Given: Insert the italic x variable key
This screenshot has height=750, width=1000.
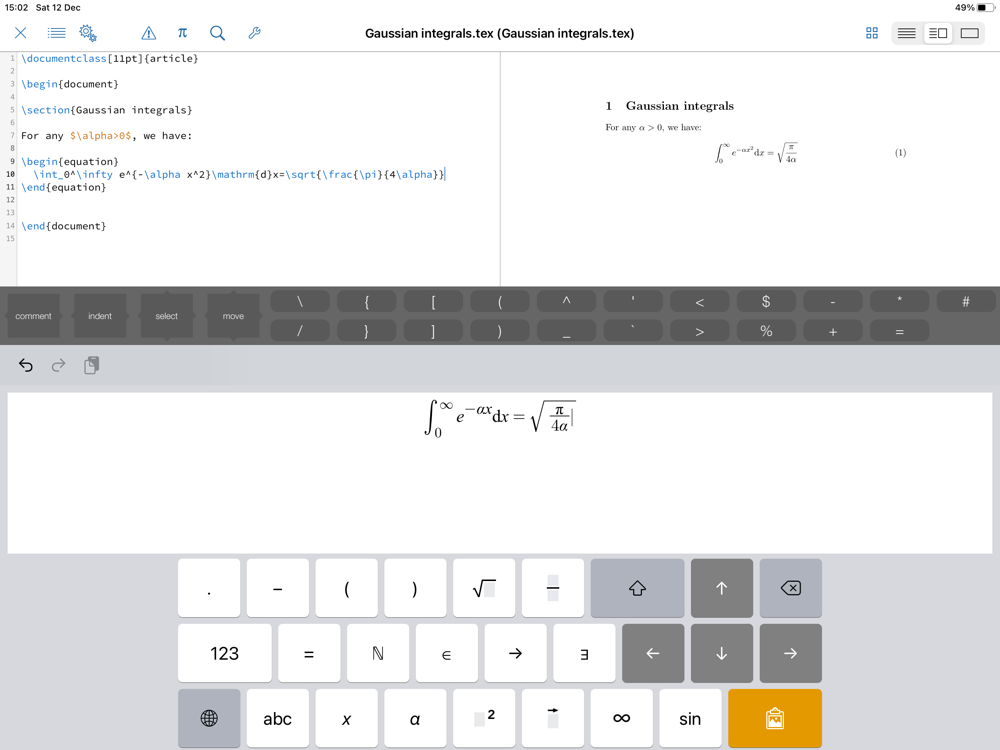Looking at the screenshot, I should pyautogui.click(x=346, y=719).
